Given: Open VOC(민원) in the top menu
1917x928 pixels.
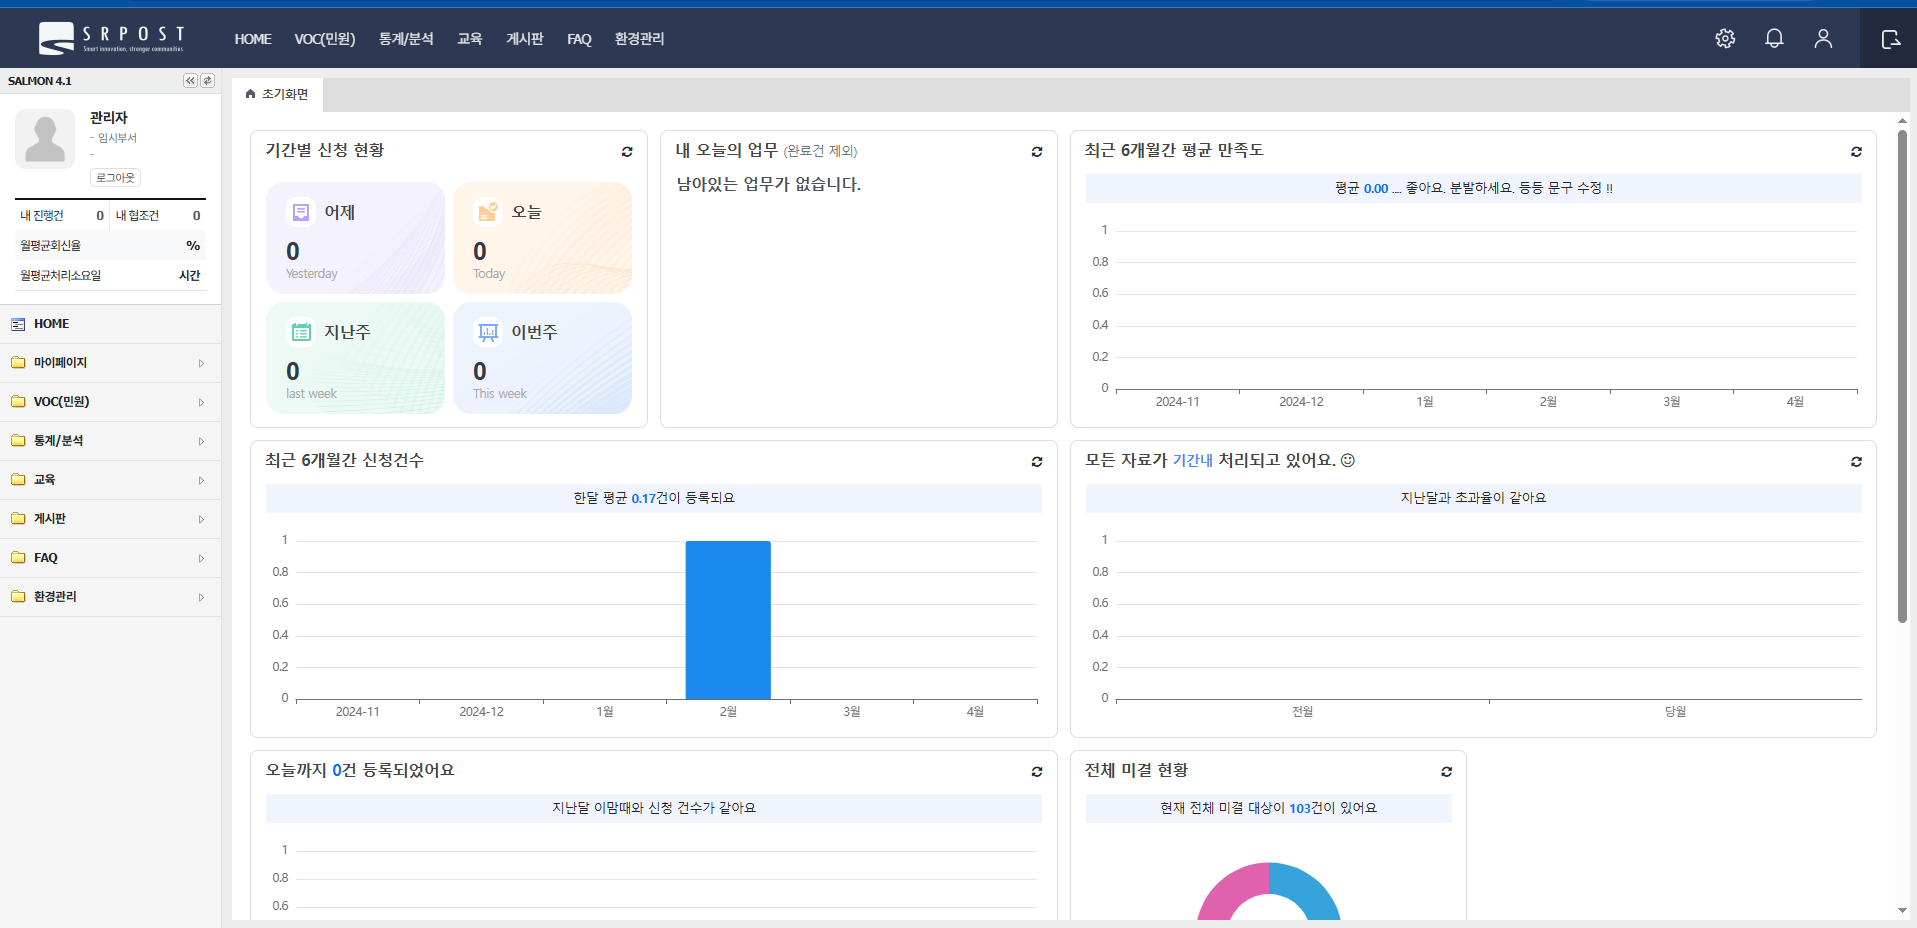Looking at the screenshot, I should point(324,39).
